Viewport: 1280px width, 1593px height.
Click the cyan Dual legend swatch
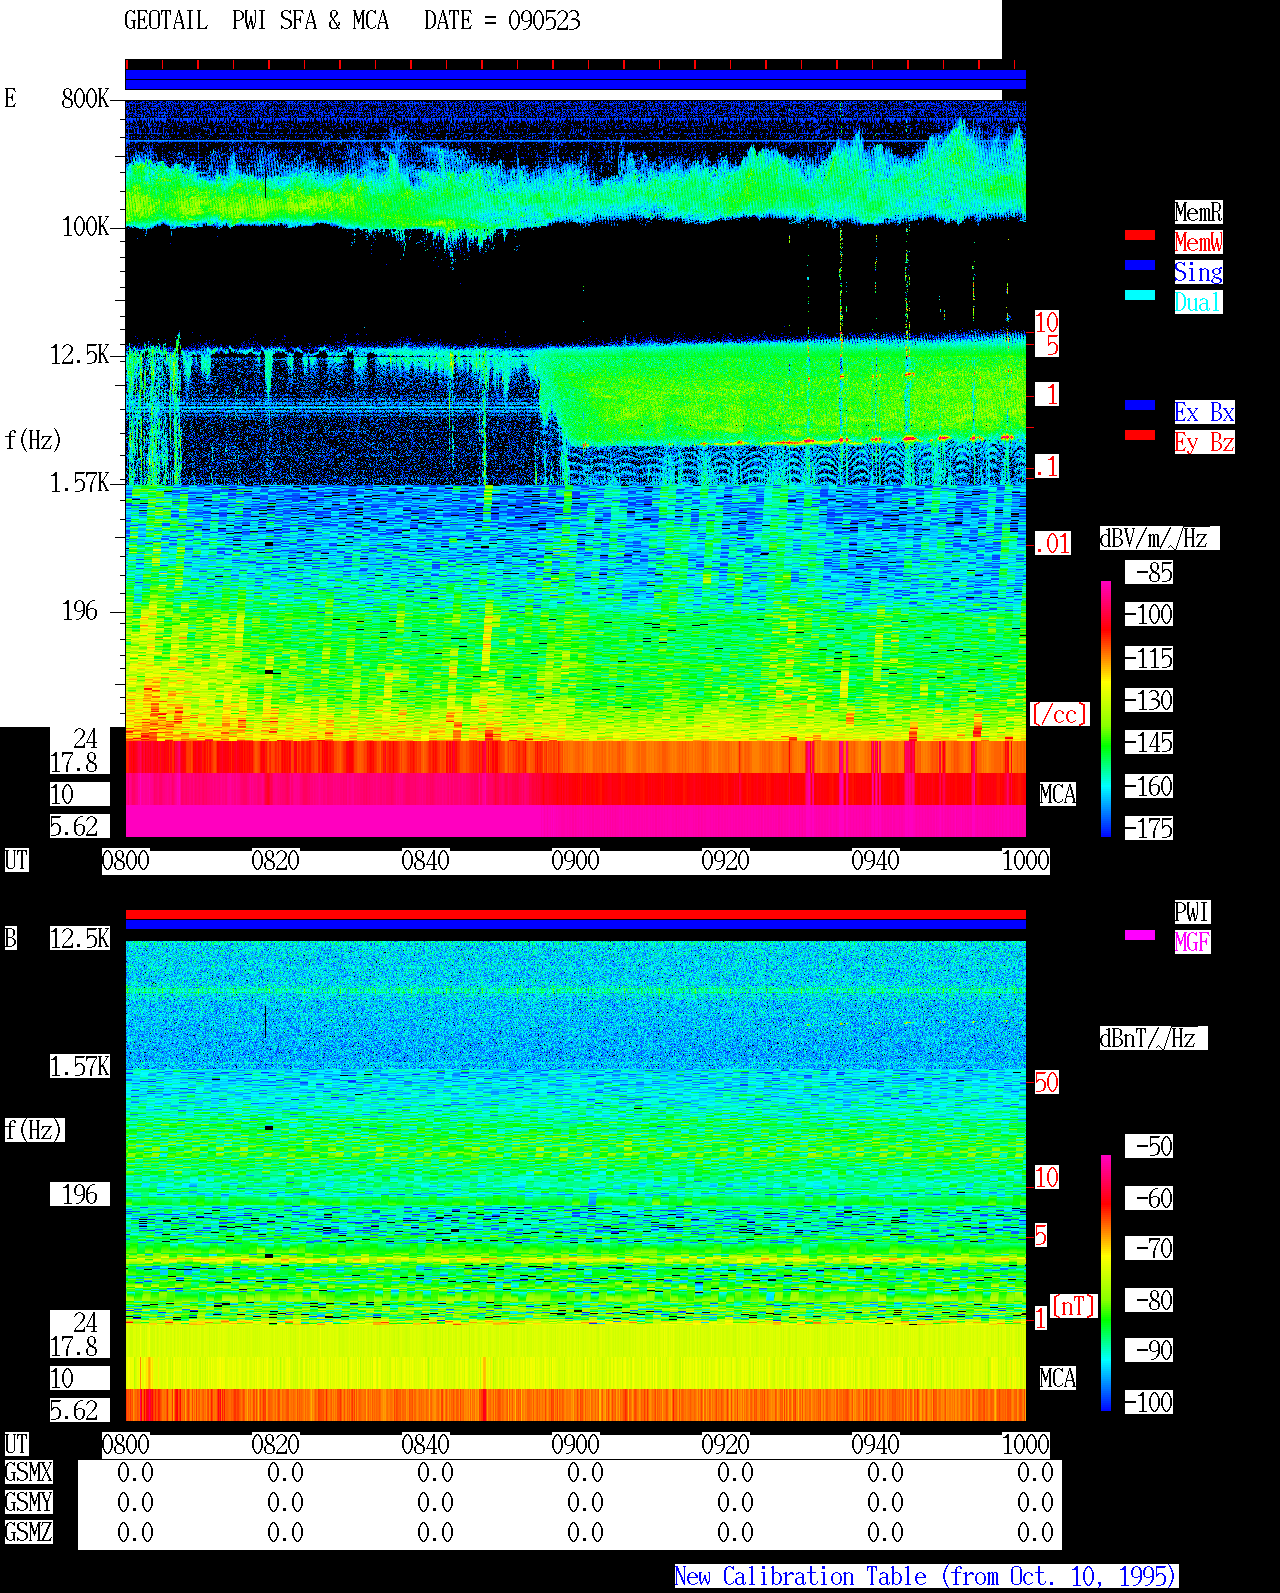[1140, 295]
